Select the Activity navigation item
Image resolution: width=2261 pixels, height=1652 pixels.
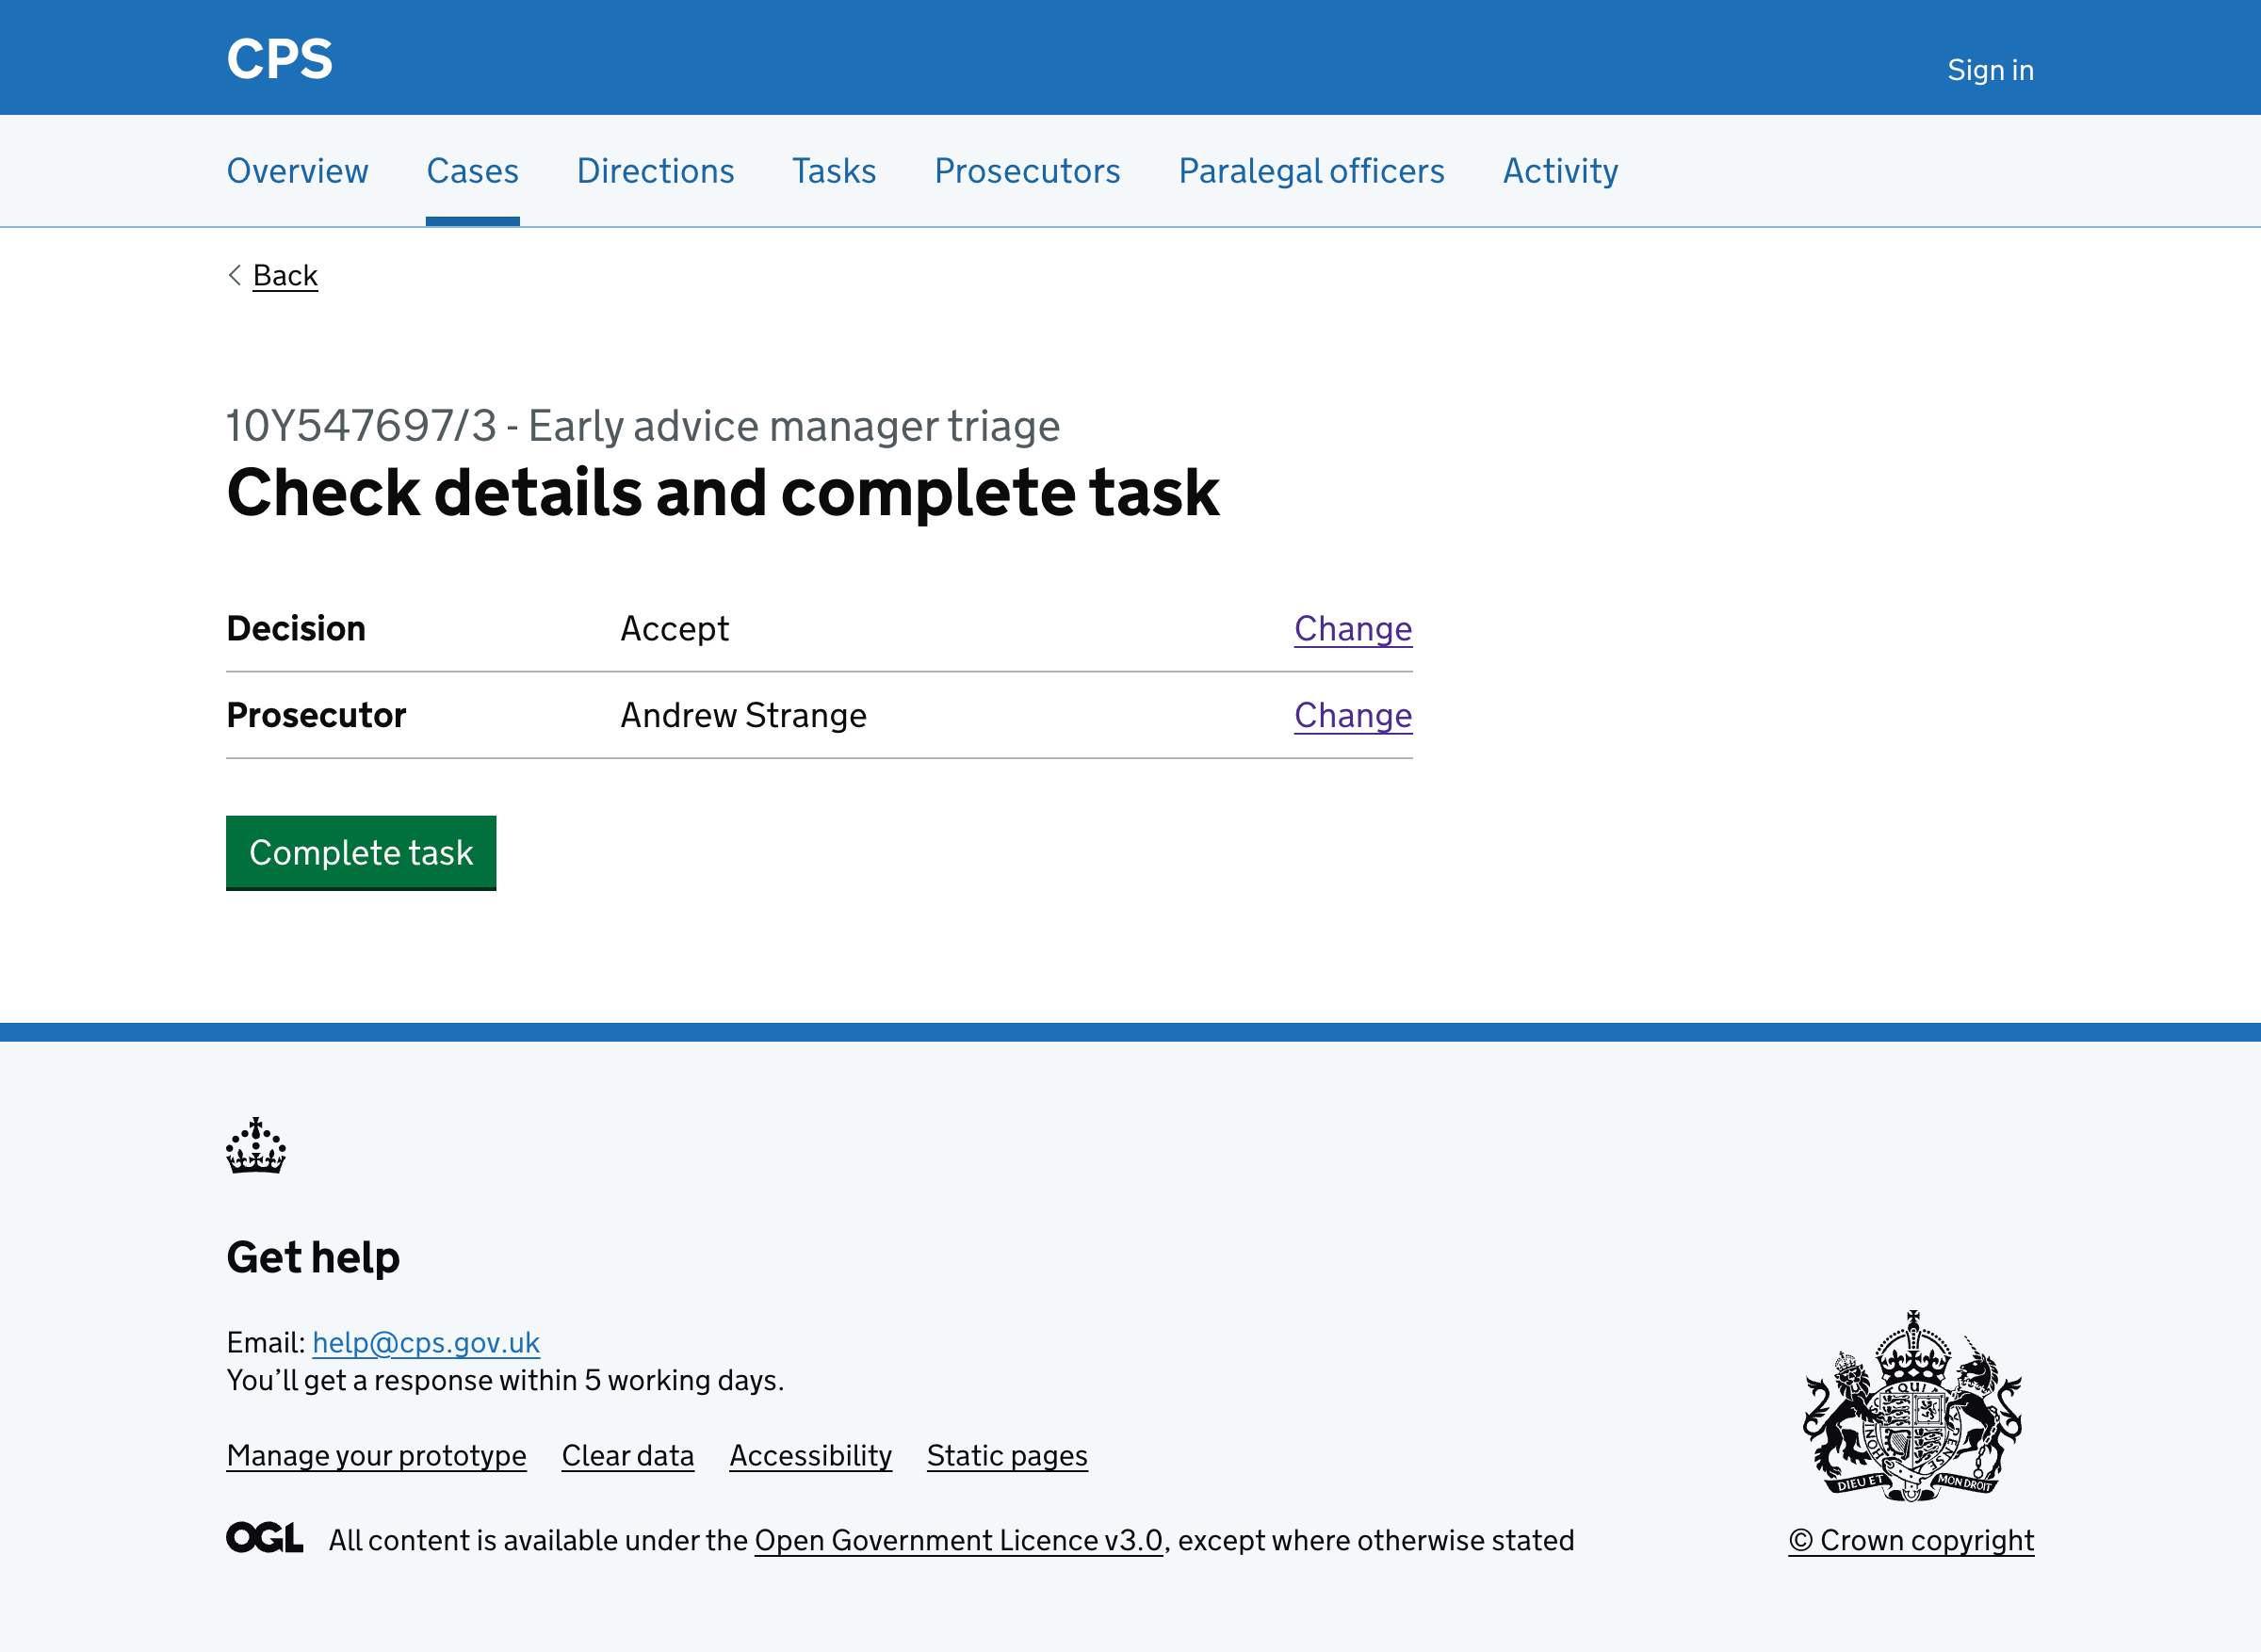click(1560, 171)
